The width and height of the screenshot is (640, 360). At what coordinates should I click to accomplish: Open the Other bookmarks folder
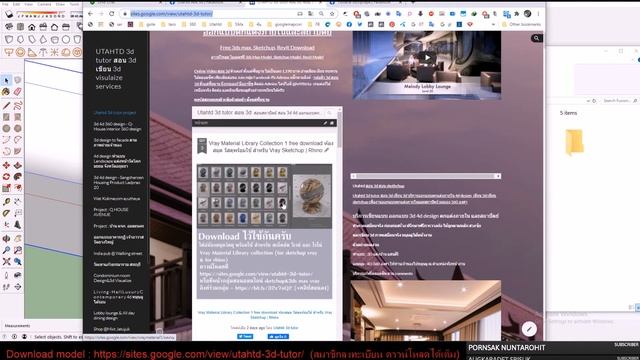pos(521,24)
